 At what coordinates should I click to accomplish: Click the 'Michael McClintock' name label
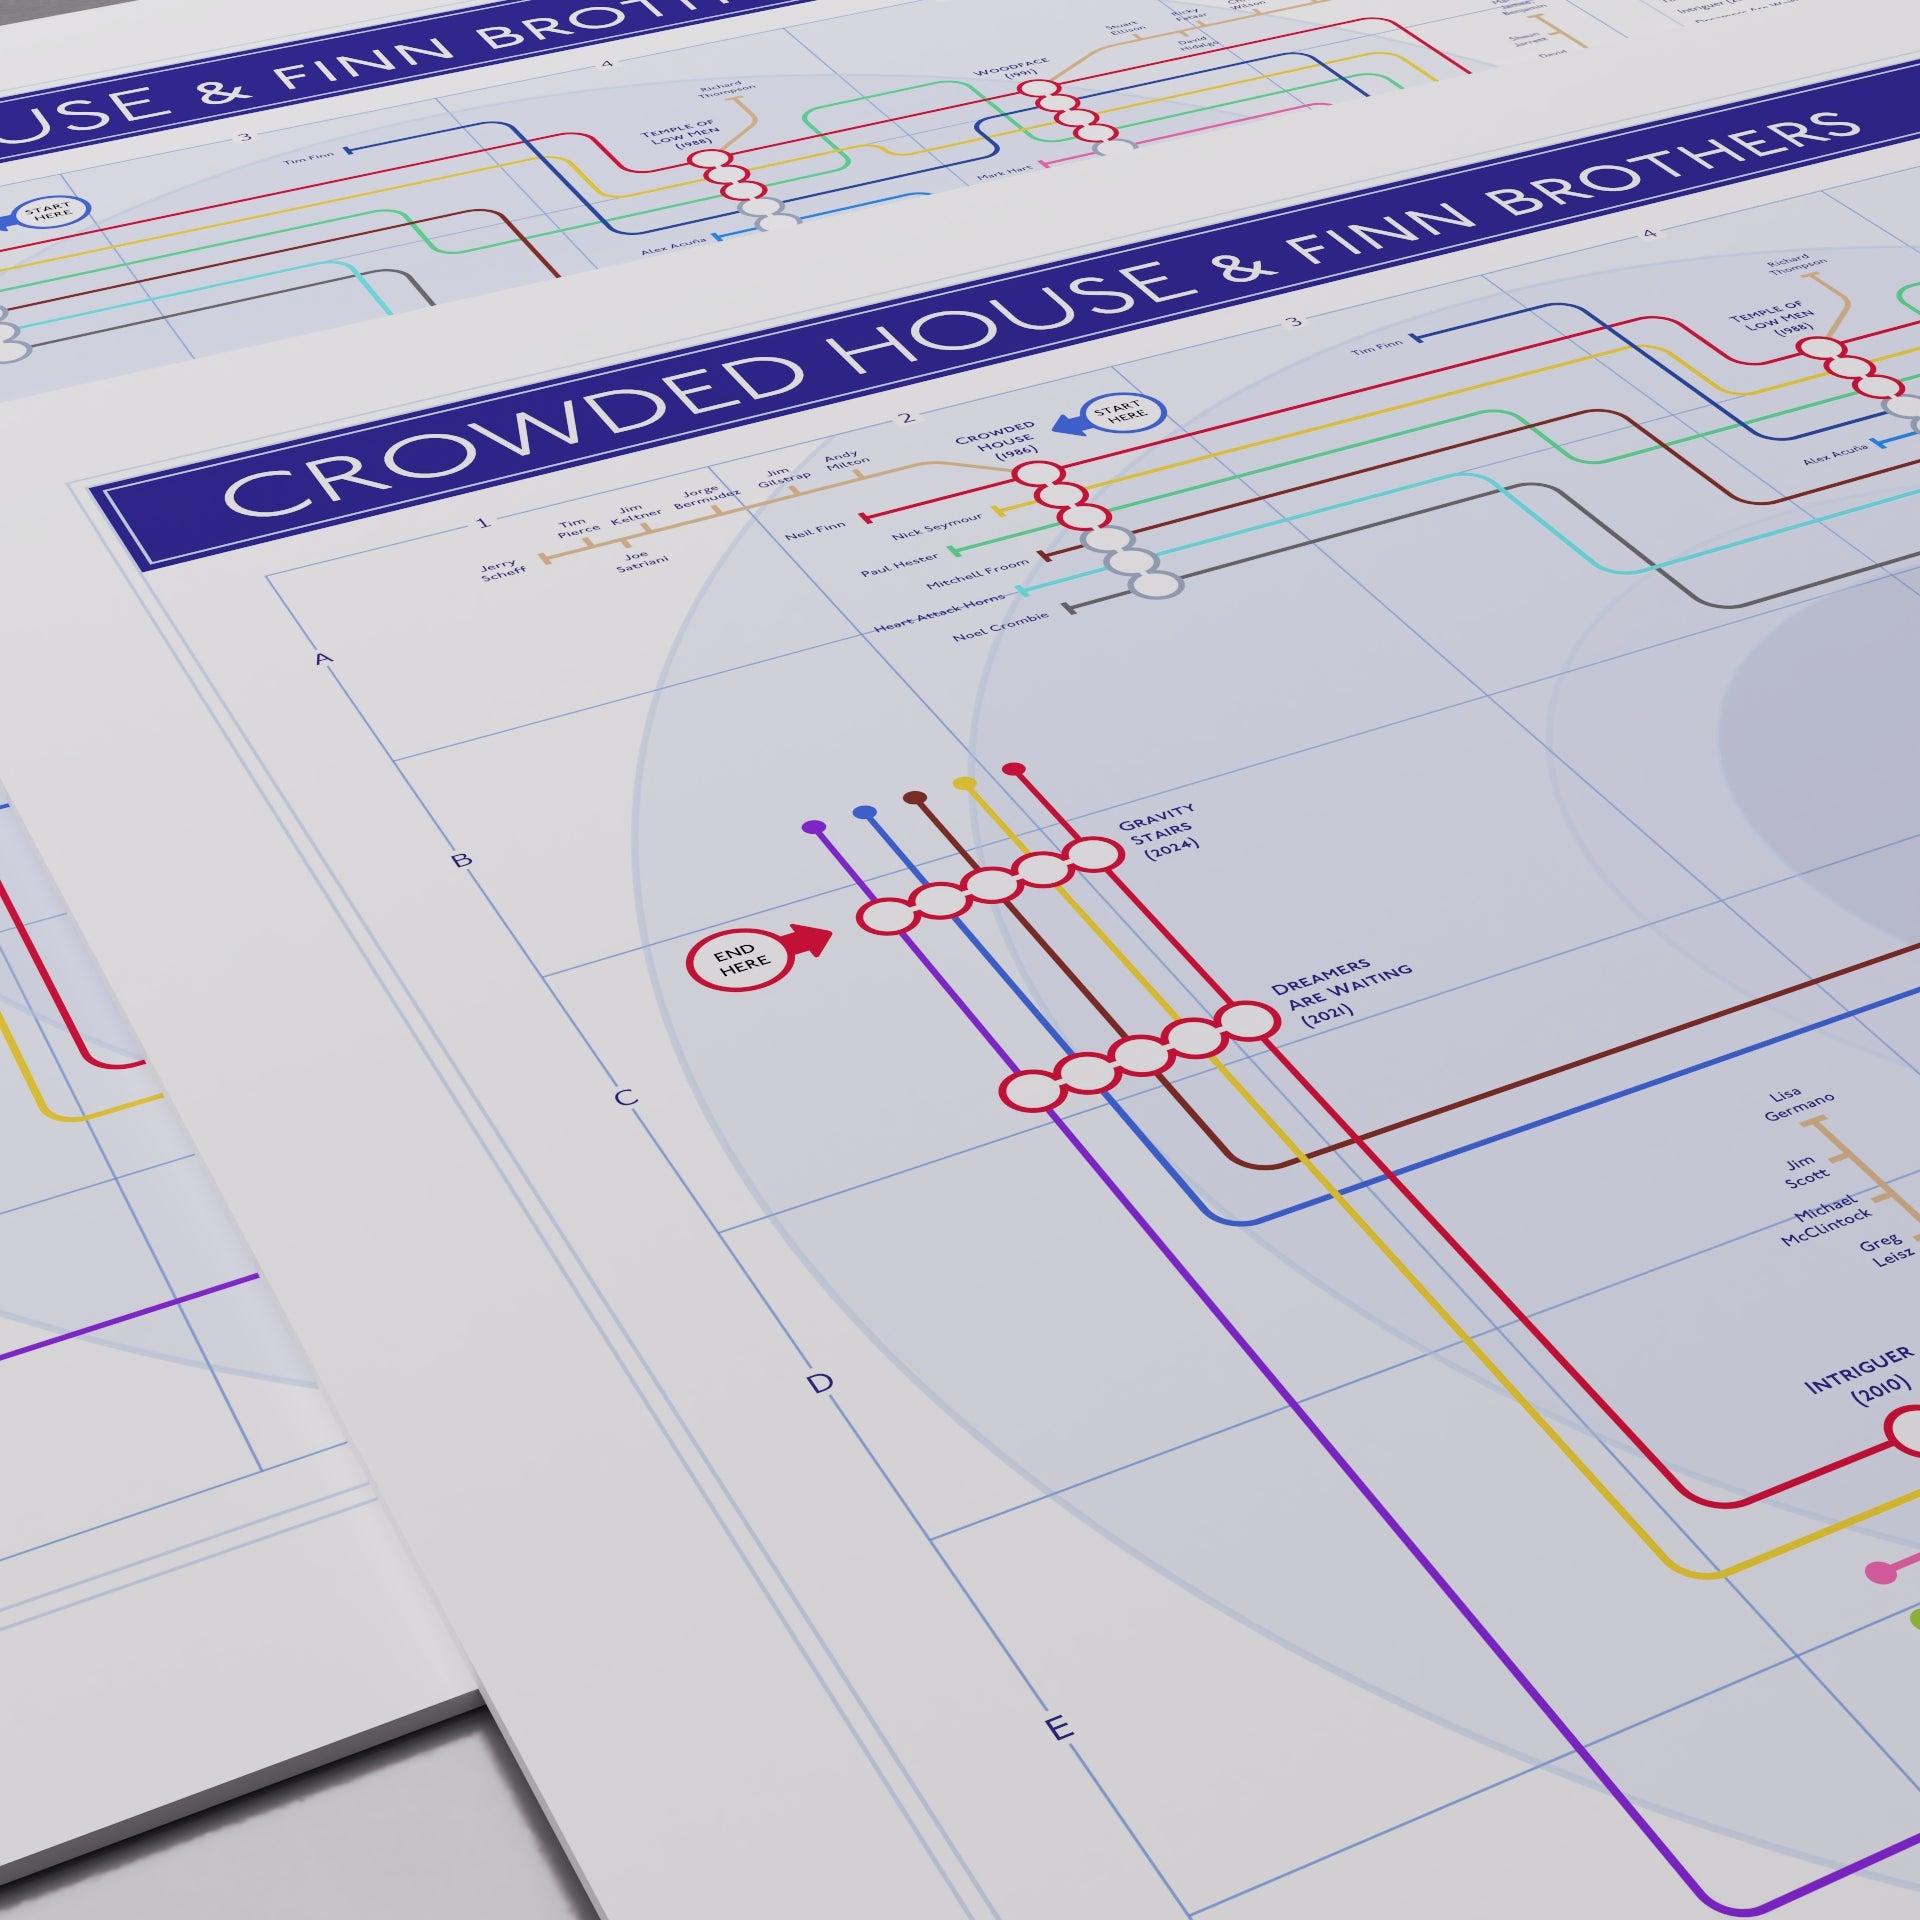click(1826, 1221)
